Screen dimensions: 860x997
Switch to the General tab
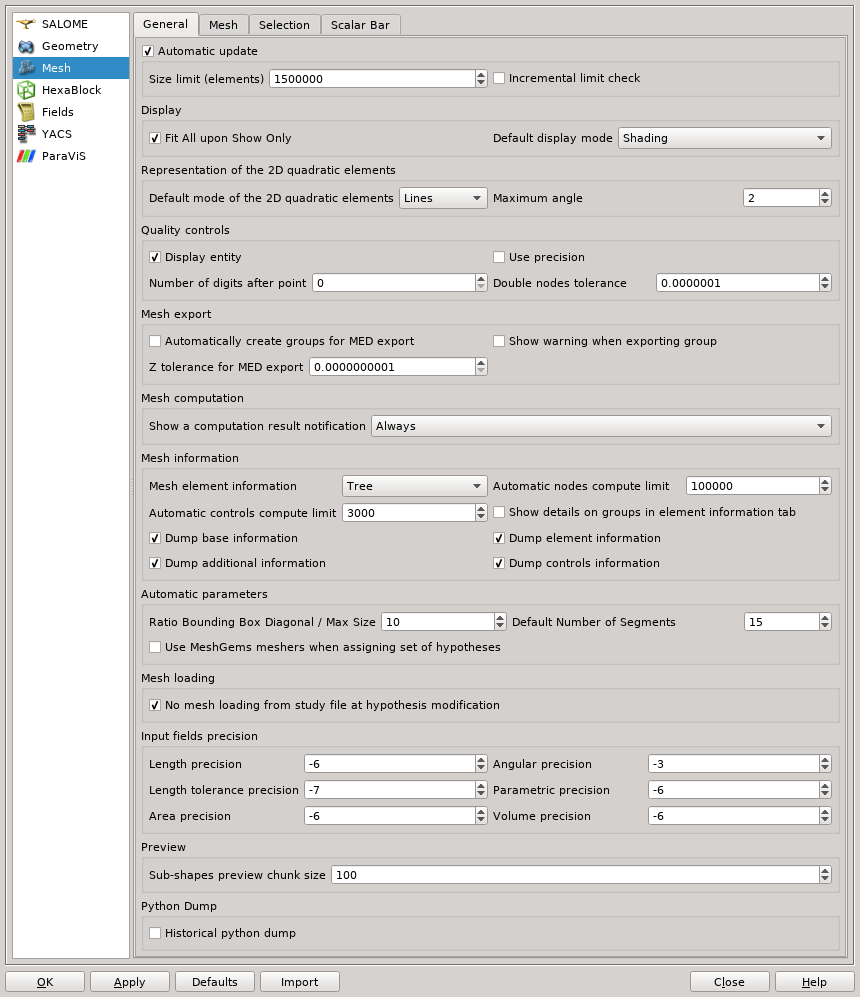click(166, 24)
